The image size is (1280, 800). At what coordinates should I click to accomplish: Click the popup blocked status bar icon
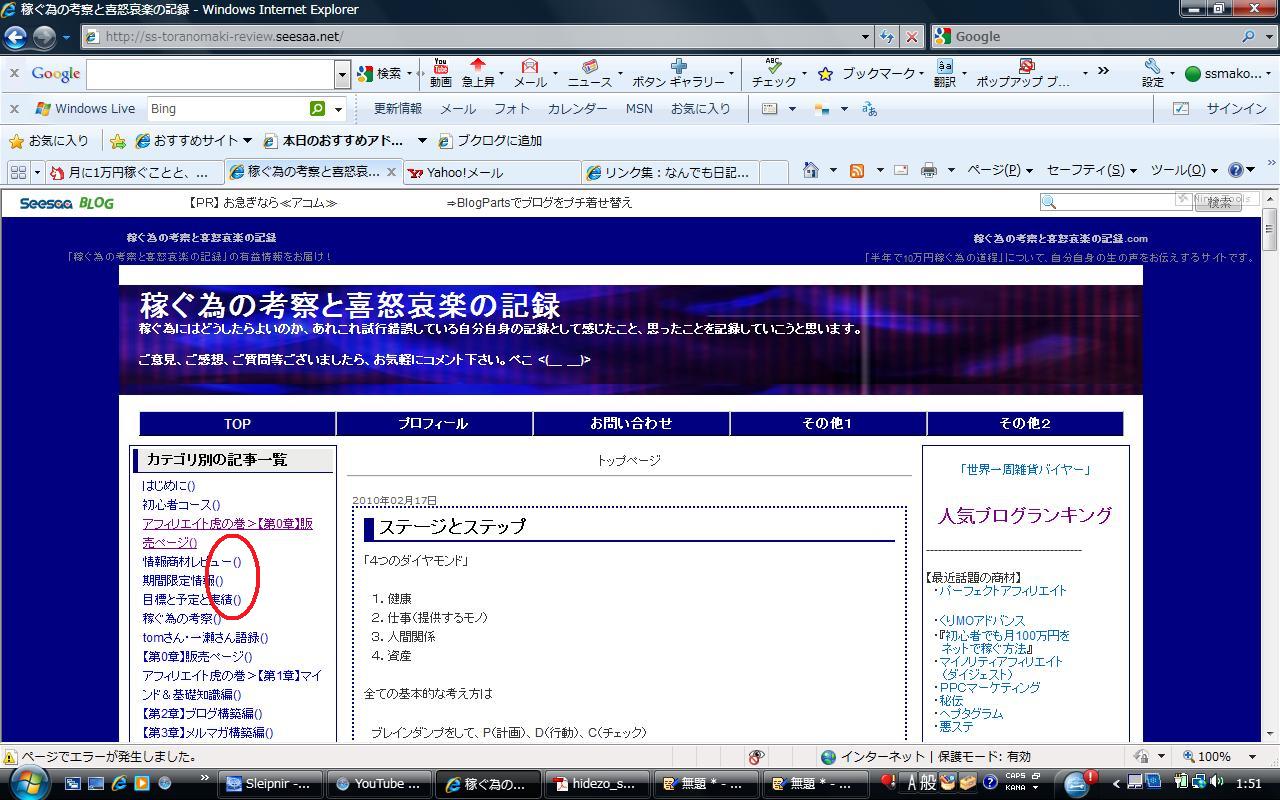(756, 757)
